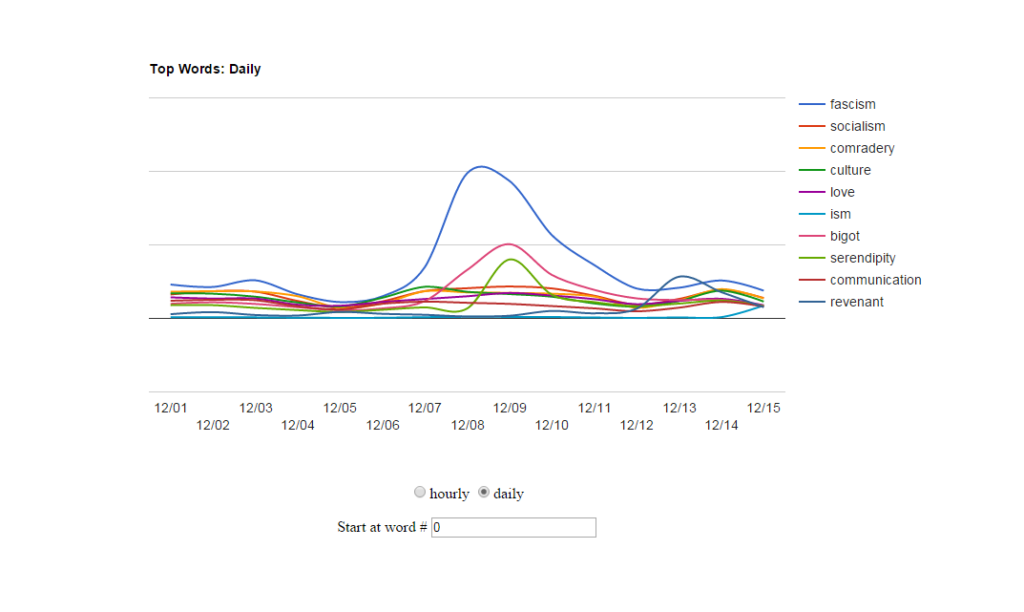The height and width of the screenshot is (612, 1024).
Task: Click the 12/09 date axis label
Action: coord(510,408)
